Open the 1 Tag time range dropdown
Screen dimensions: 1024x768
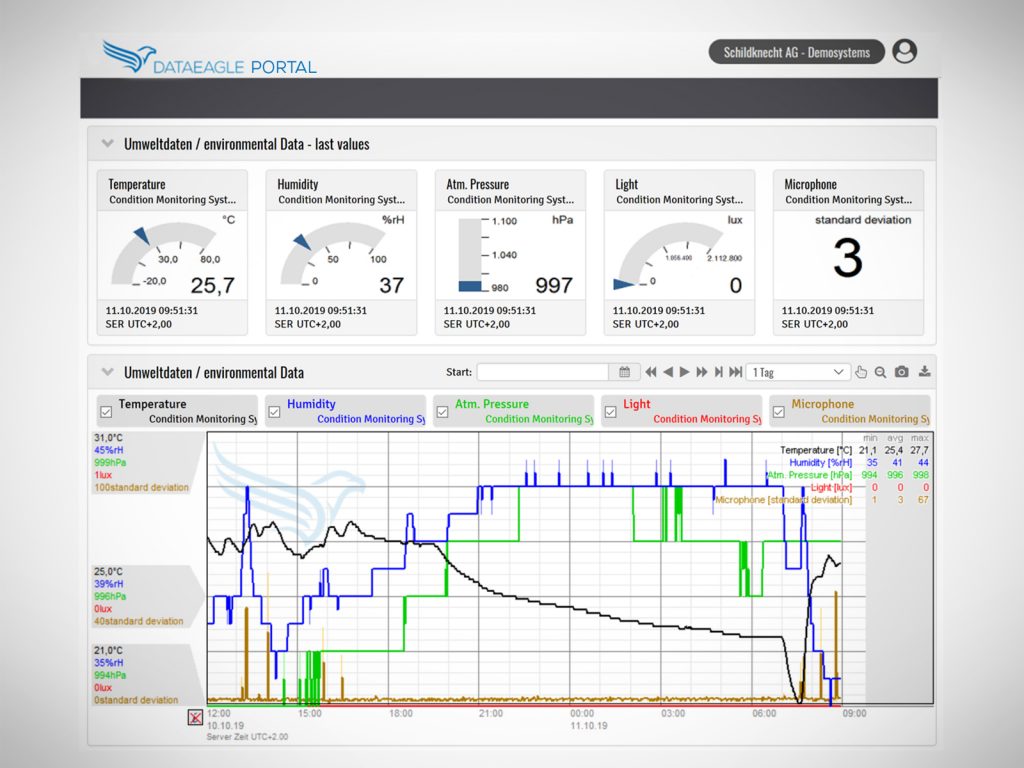798,372
